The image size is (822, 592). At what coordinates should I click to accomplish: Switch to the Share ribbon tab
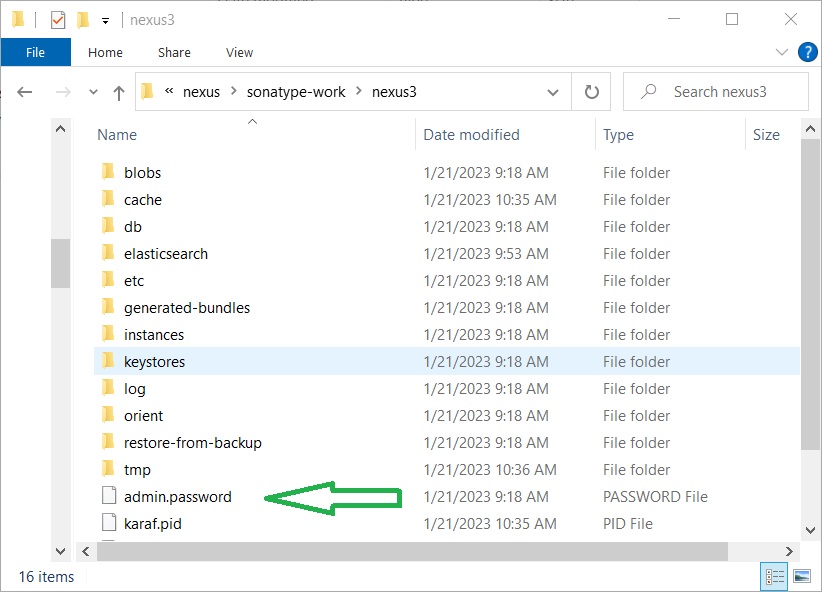(174, 52)
